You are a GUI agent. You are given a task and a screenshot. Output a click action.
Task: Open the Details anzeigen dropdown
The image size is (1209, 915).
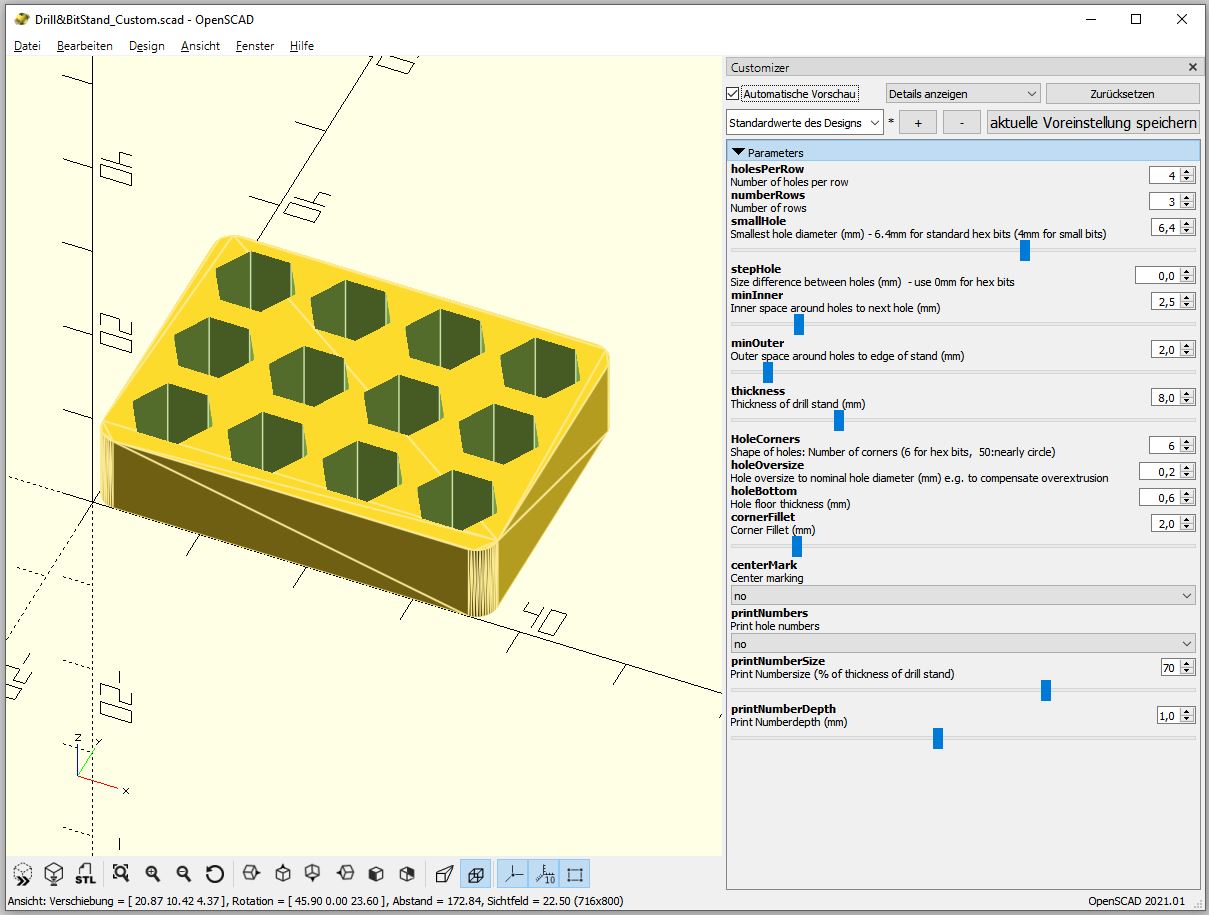coord(964,93)
